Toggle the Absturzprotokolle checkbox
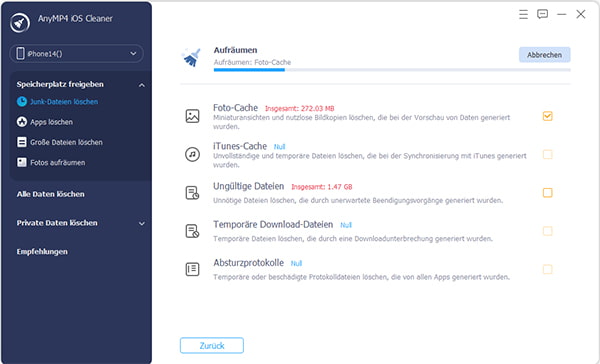The image size is (600, 364). [548, 269]
